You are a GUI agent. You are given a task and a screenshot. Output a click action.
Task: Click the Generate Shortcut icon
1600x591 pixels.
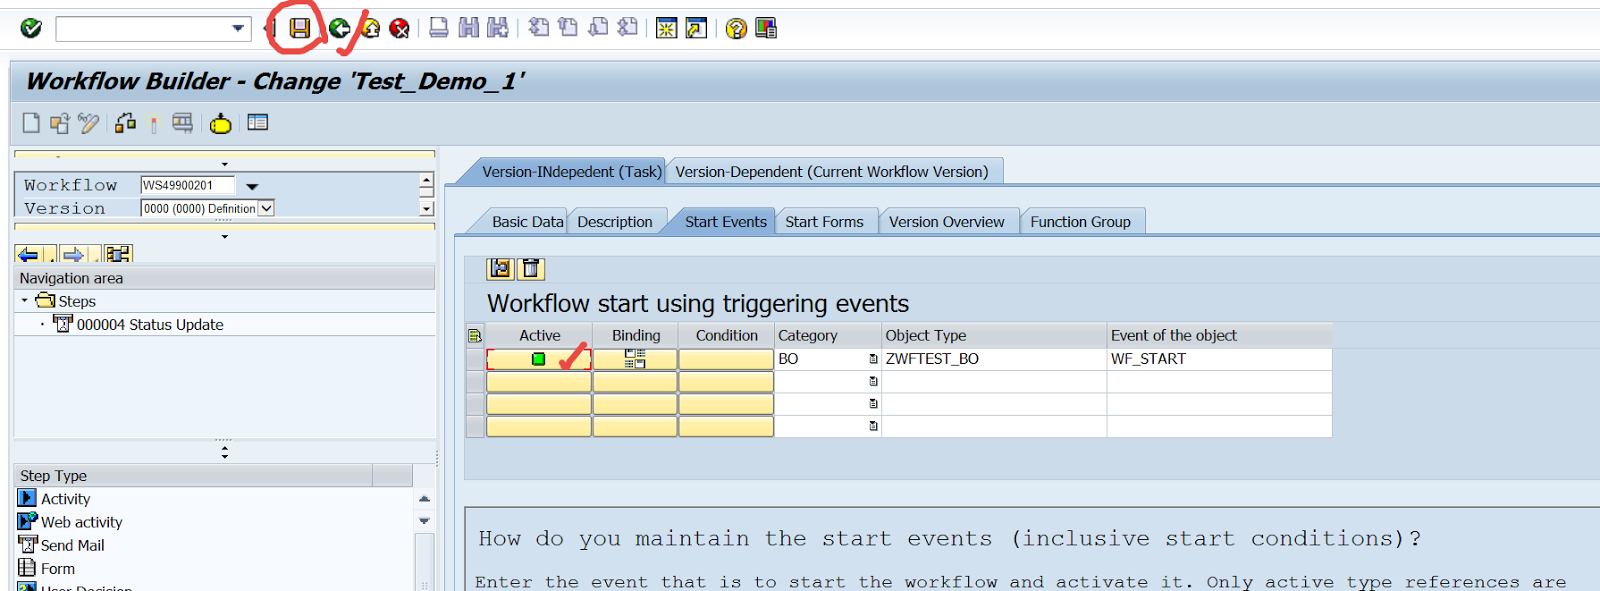[x=696, y=28]
